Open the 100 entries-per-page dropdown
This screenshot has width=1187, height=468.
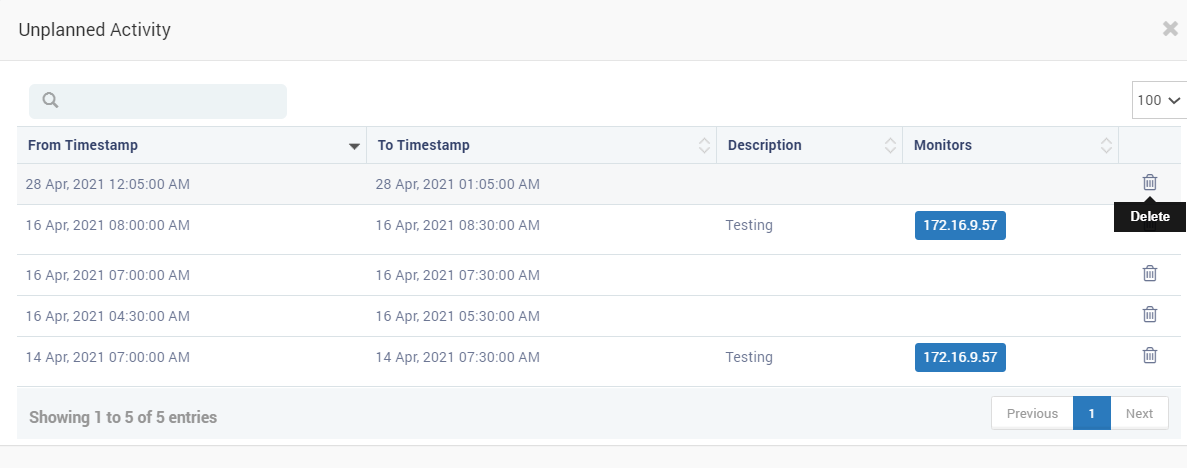point(1159,100)
